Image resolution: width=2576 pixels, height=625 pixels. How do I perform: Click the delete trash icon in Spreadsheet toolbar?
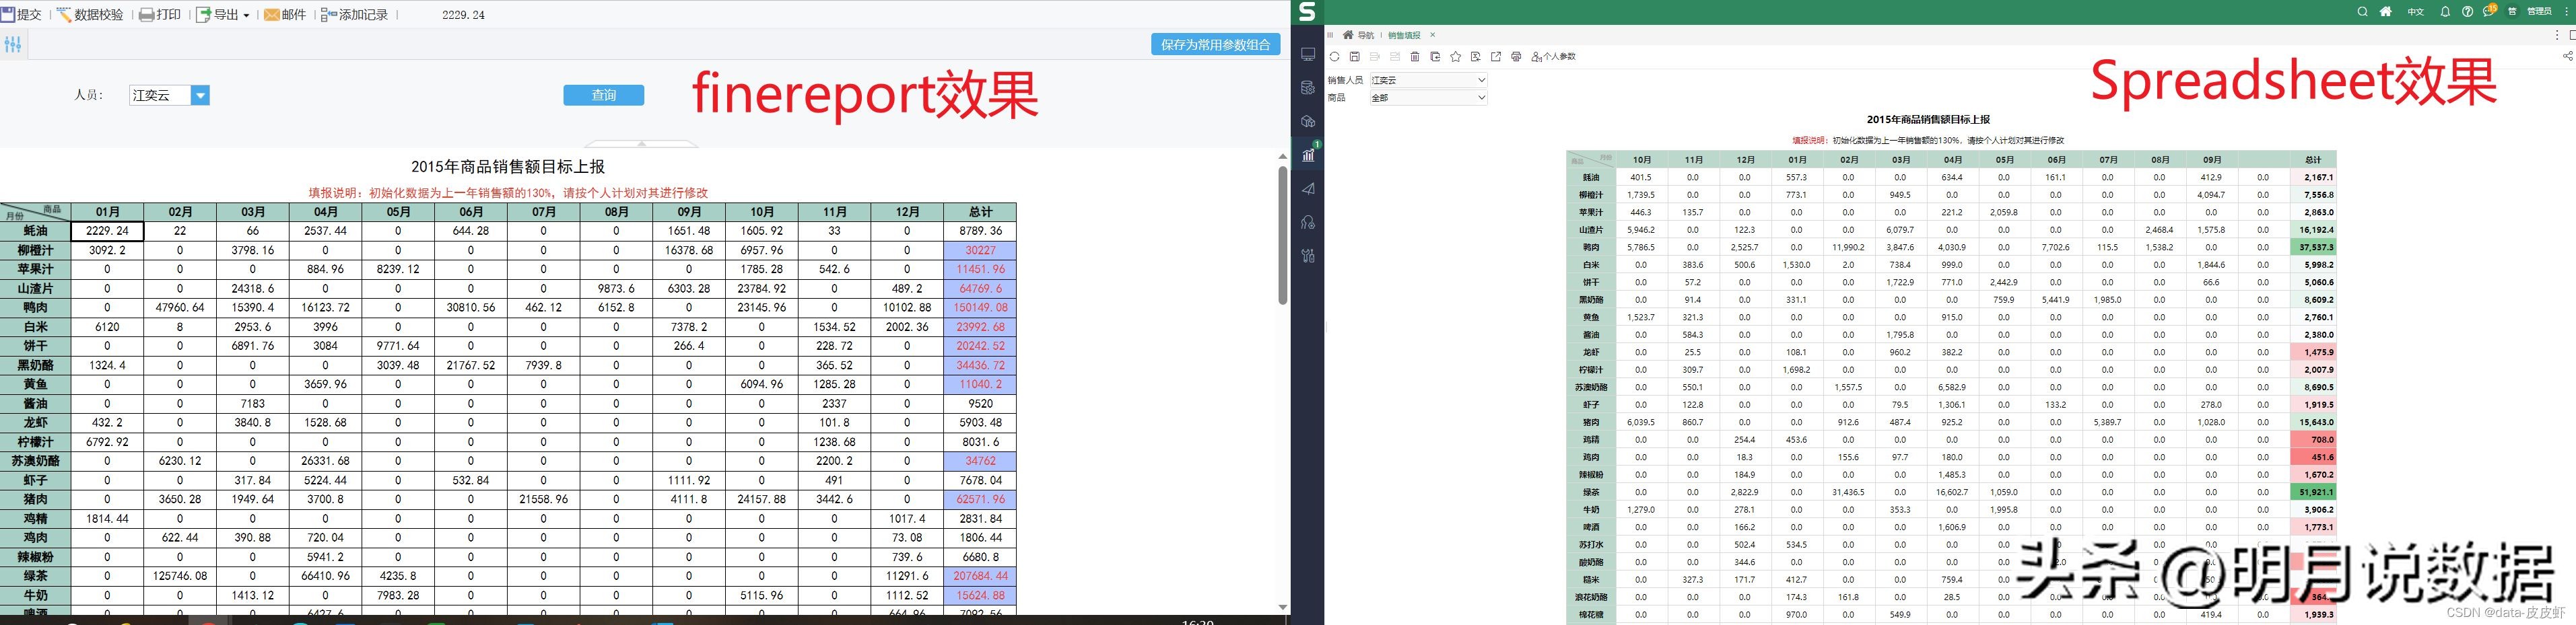click(1415, 57)
